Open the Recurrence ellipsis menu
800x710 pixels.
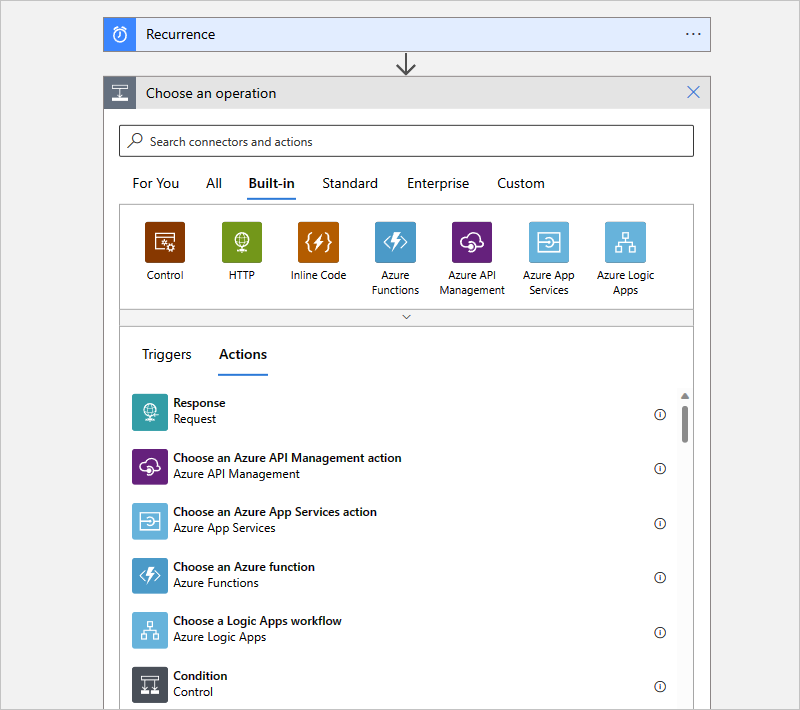tap(693, 34)
